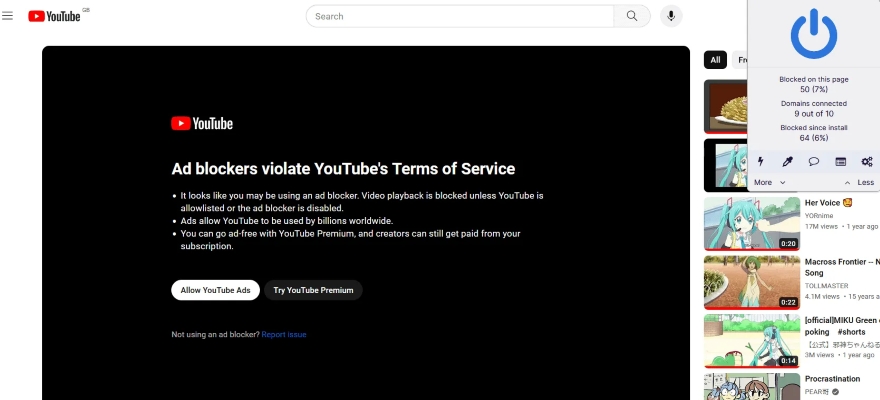Open the Her Voice video thumbnail

point(751,223)
